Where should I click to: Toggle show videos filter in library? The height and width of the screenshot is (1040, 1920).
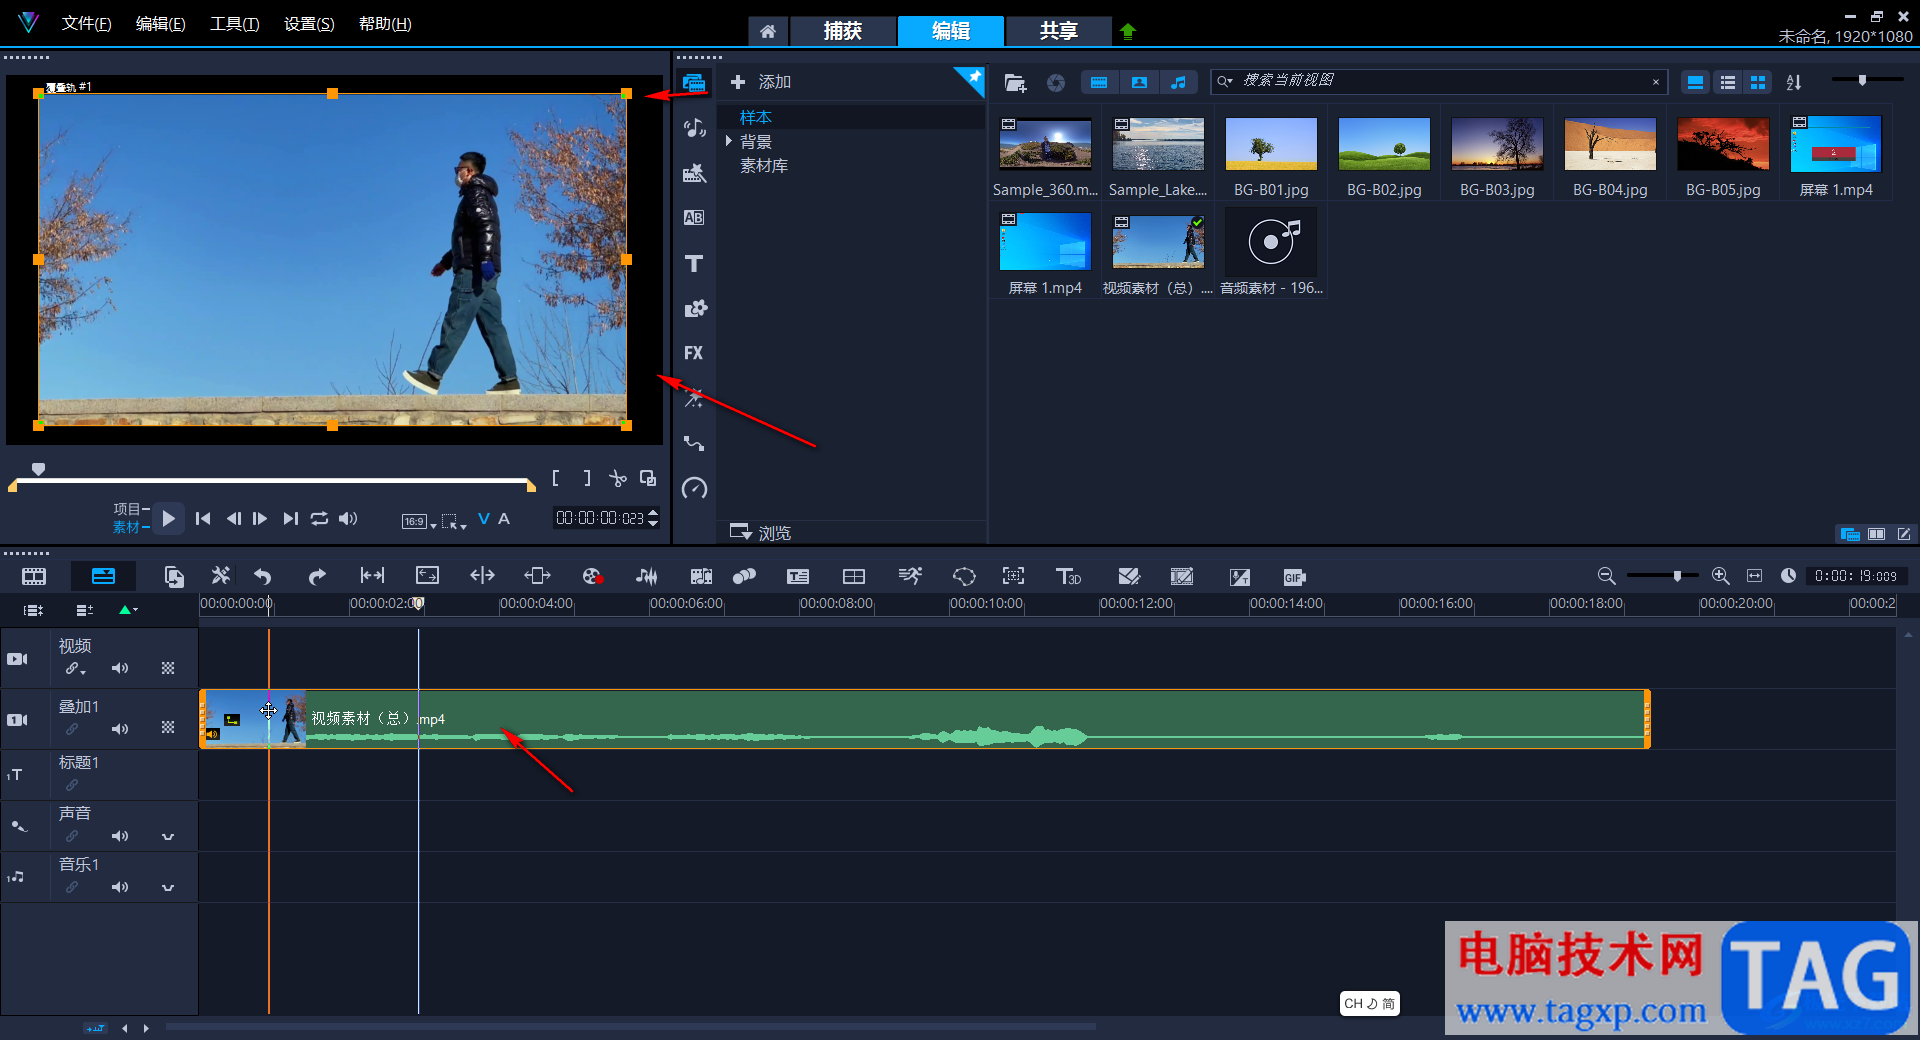1099,83
